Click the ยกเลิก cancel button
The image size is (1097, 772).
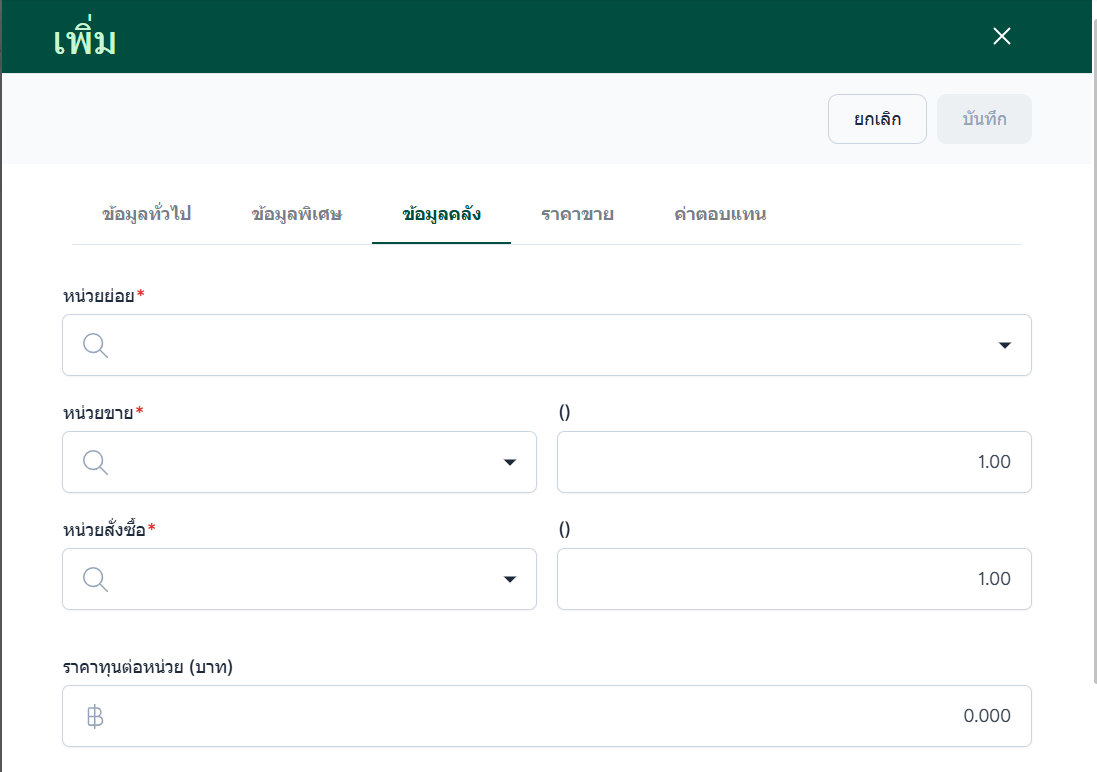[877, 119]
